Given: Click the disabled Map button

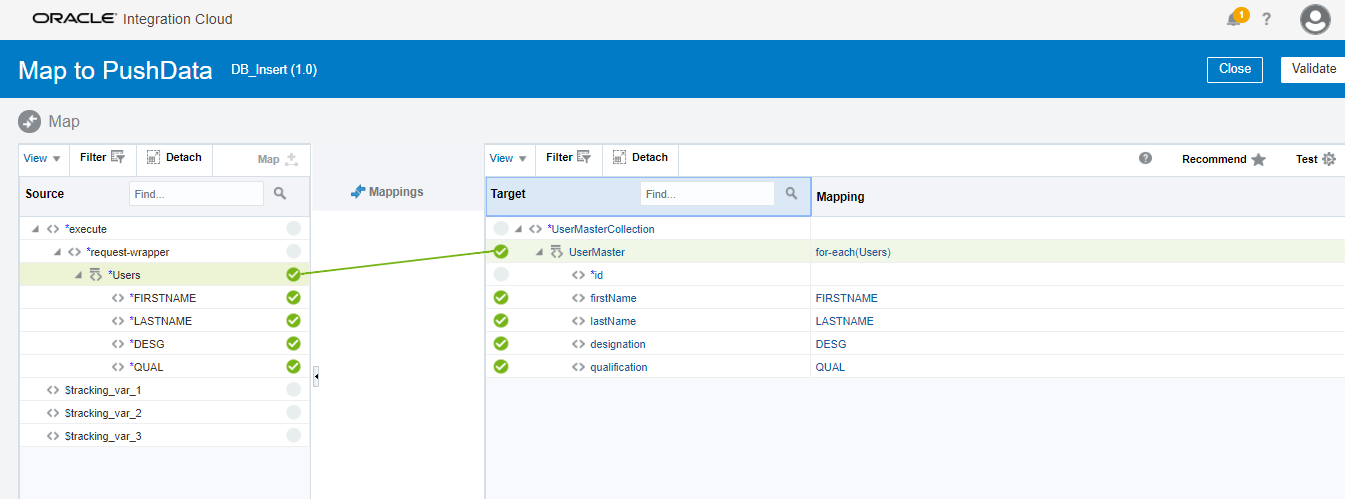Looking at the screenshot, I should point(278,159).
